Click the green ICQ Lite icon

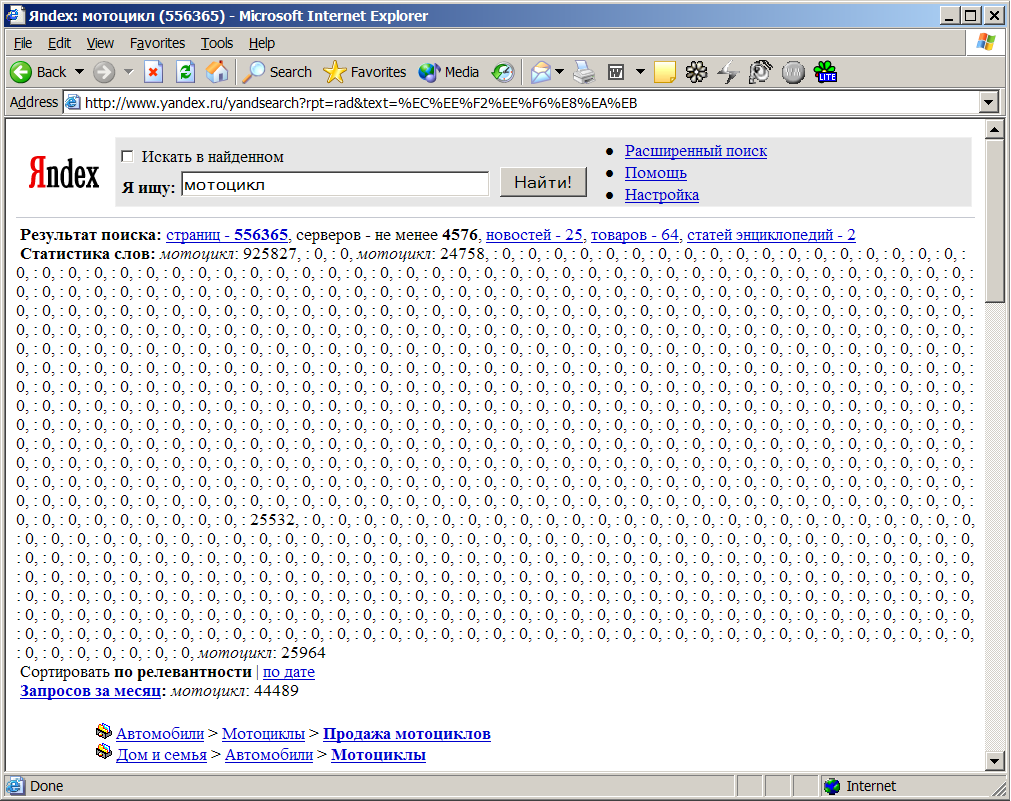pos(825,72)
